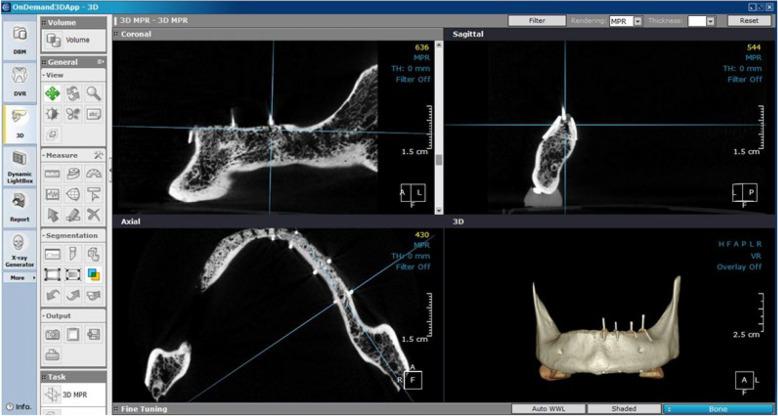The width and height of the screenshot is (778, 416).
Task: Toggle the Shaded rendering mode
Action: coord(623,409)
